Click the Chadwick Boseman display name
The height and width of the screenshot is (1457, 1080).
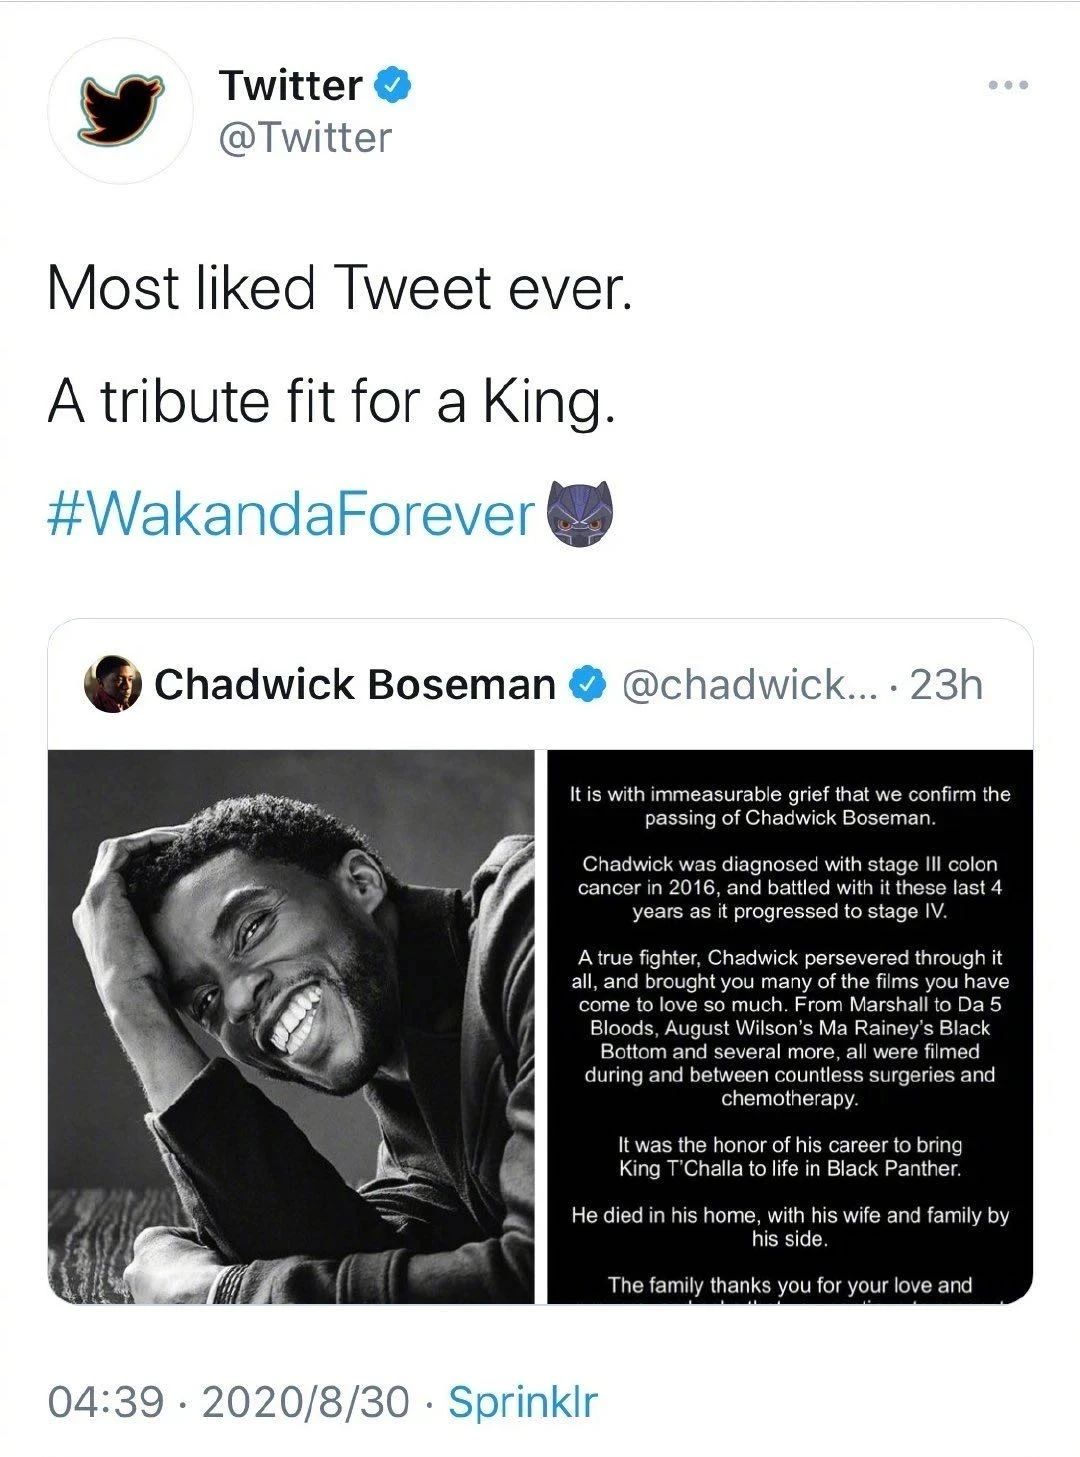point(354,685)
